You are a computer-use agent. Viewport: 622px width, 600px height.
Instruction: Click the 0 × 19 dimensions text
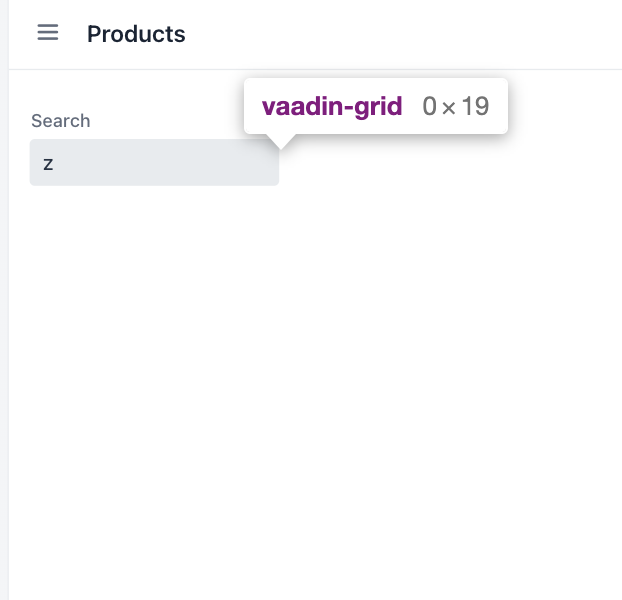click(x=456, y=106)
